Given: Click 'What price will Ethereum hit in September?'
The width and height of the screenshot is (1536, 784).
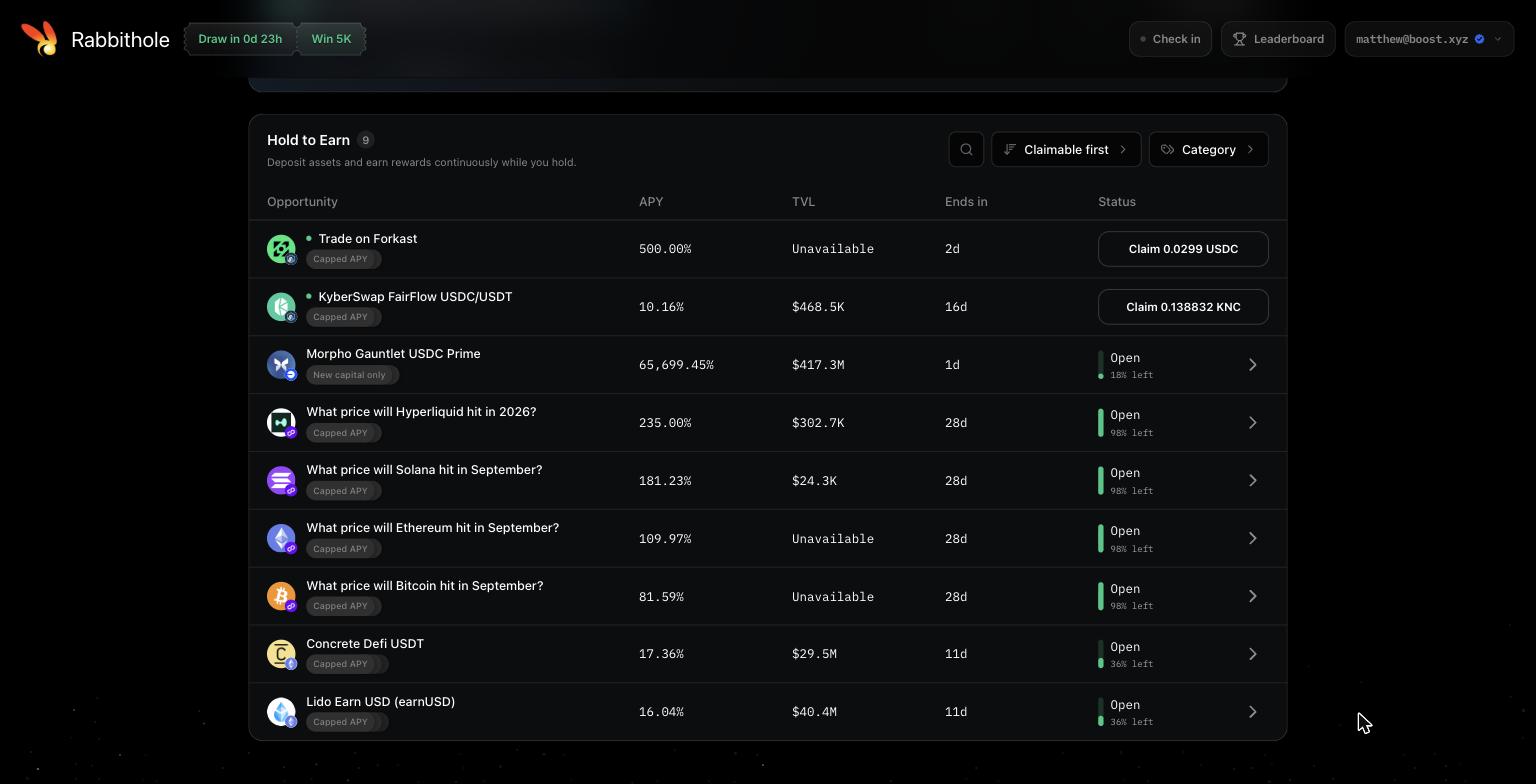Looking at the screenshot, I should (433, 528).
